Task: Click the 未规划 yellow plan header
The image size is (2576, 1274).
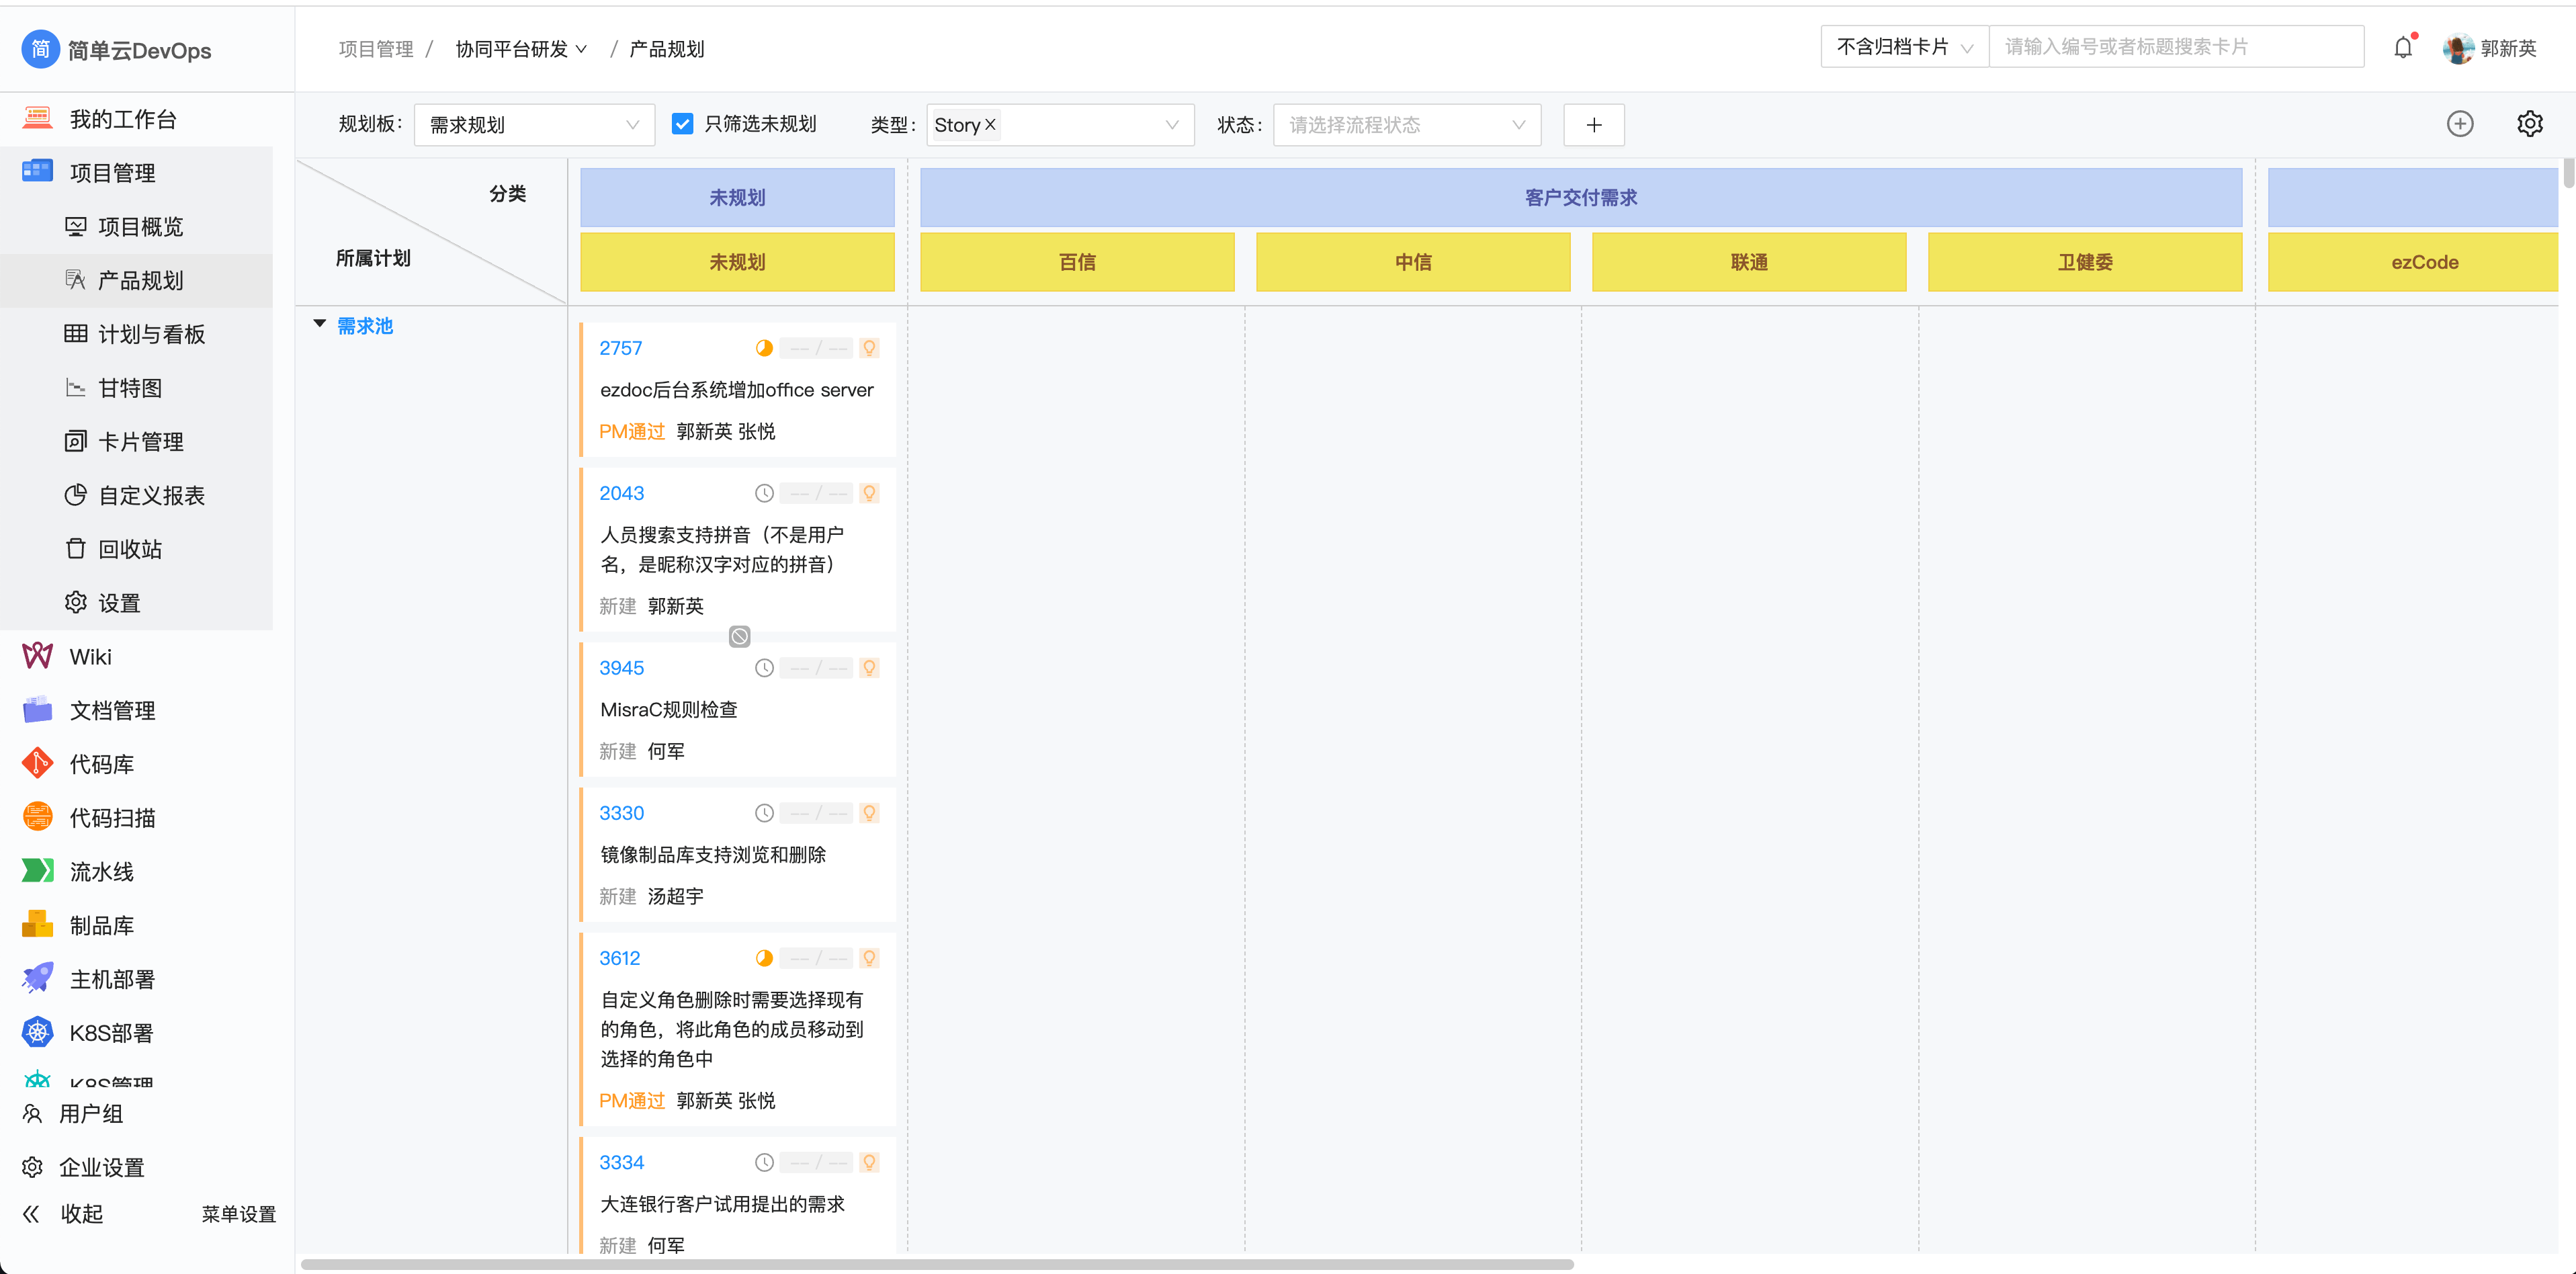Action: click(737, 262)
